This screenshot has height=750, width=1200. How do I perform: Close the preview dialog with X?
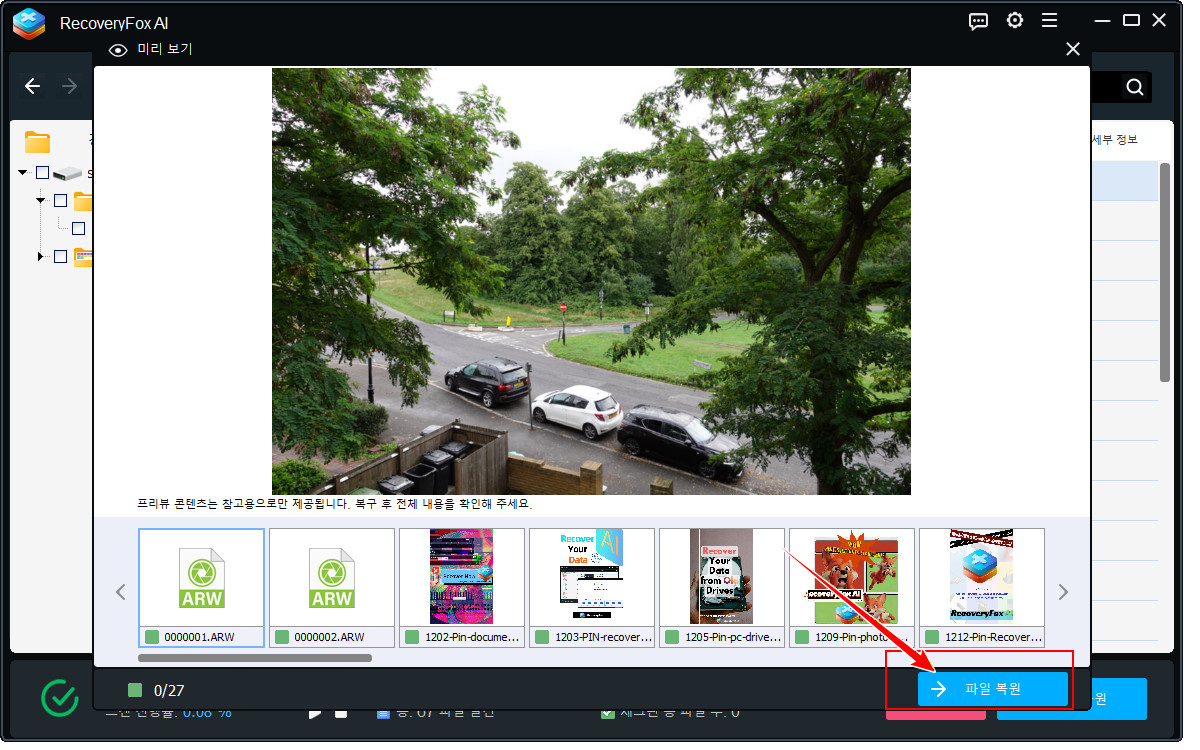click(1073, 49)
